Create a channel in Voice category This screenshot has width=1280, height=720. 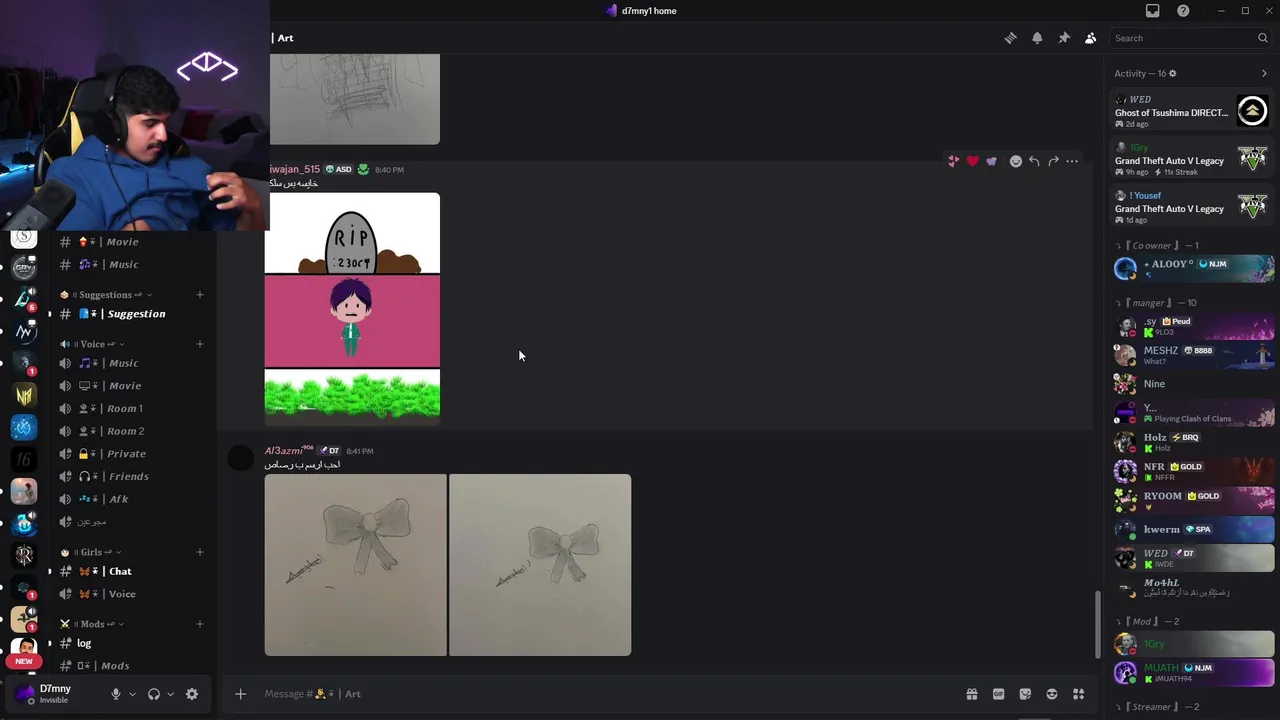(200, 344)
